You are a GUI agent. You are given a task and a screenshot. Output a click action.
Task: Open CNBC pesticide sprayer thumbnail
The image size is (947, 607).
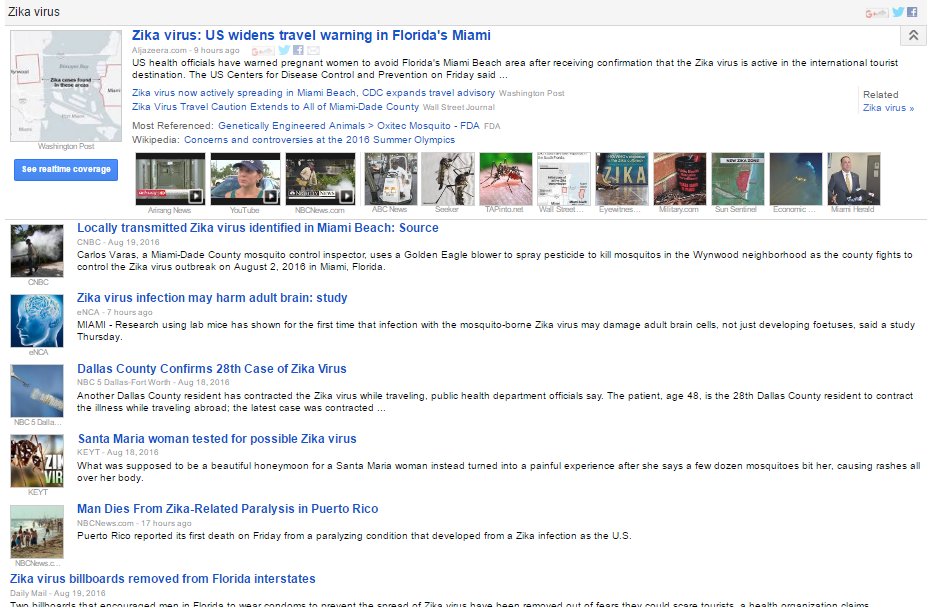click(37, 251)
